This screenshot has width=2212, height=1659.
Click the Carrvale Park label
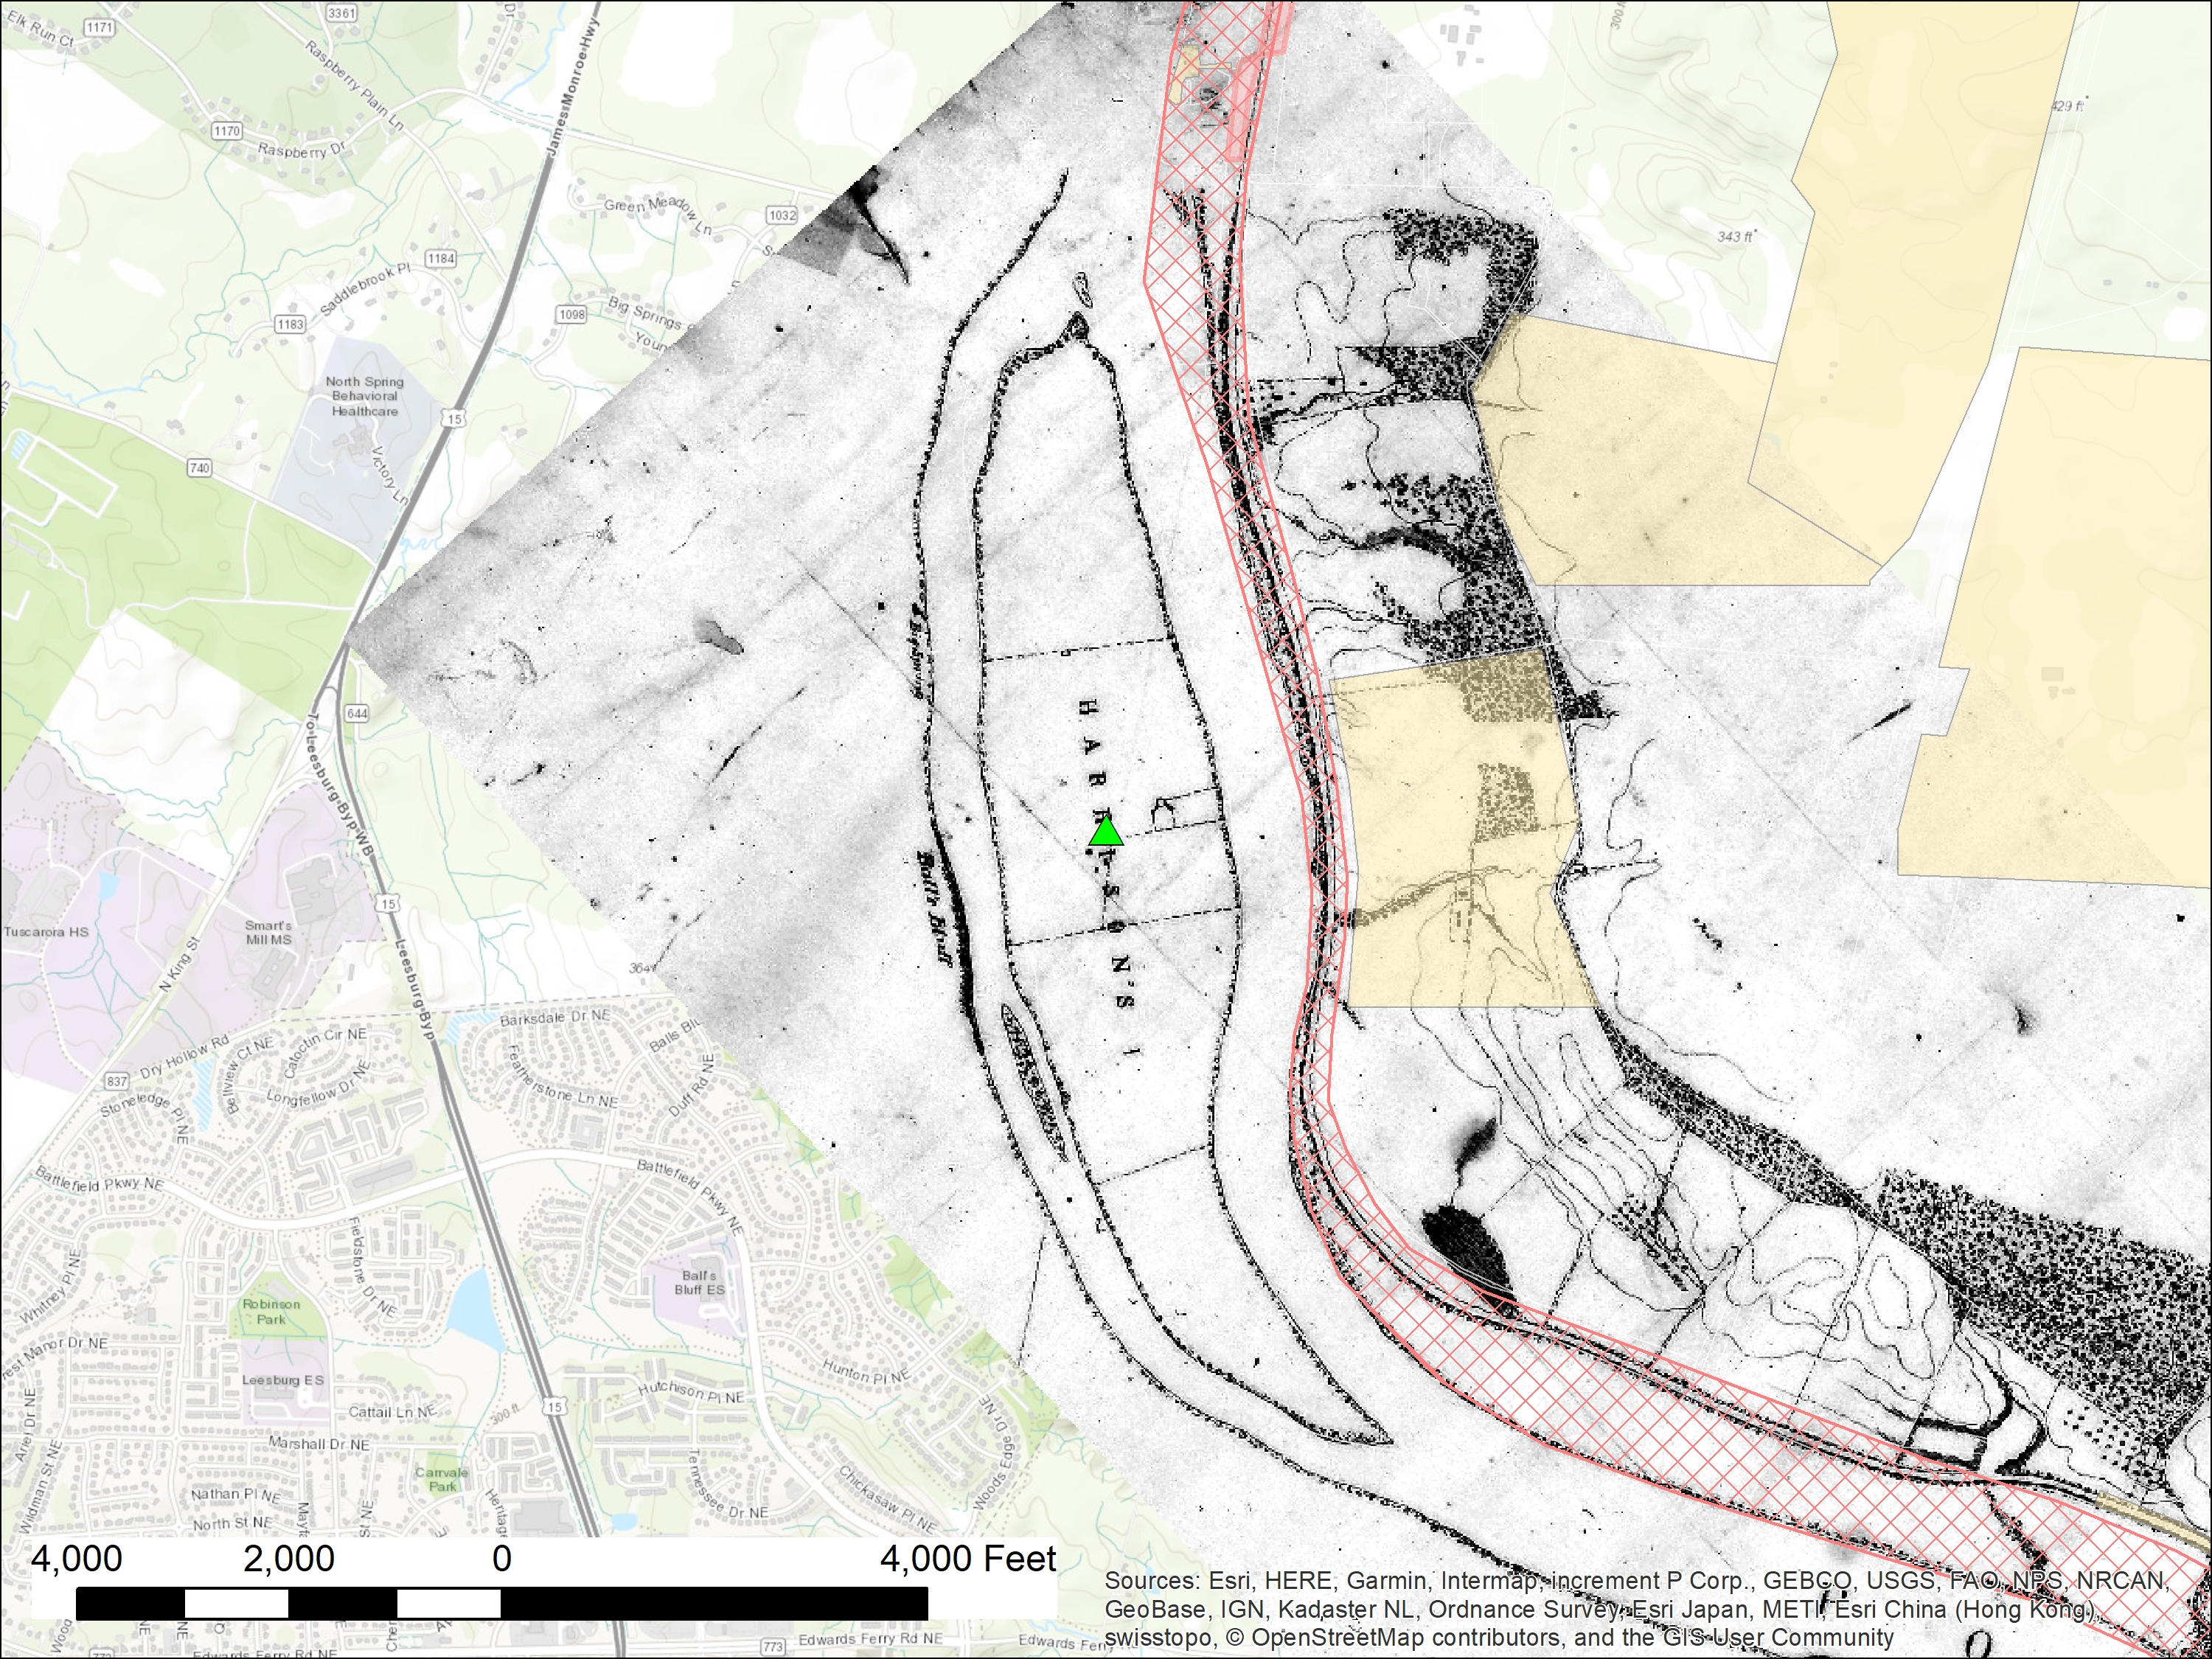click(441, 1479)
